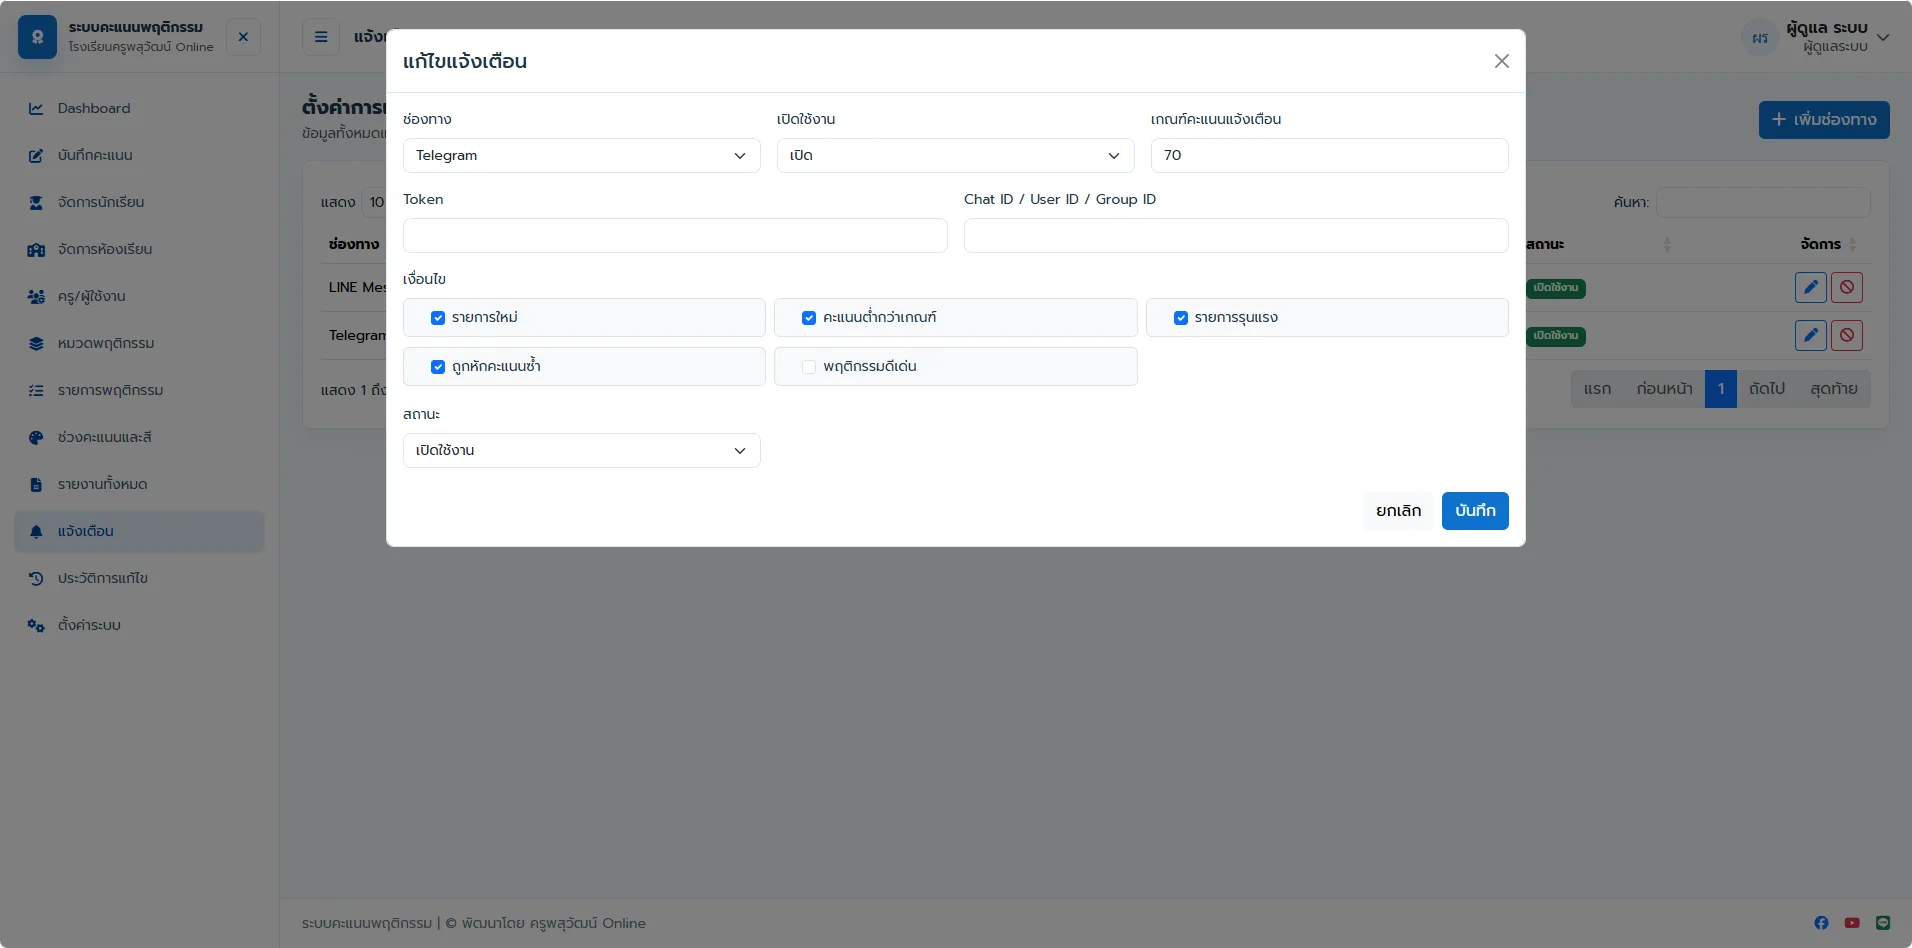Click the LINE icon in footer
The width and height of the screenshot is (1912, 948).
tap(1883, 923)
